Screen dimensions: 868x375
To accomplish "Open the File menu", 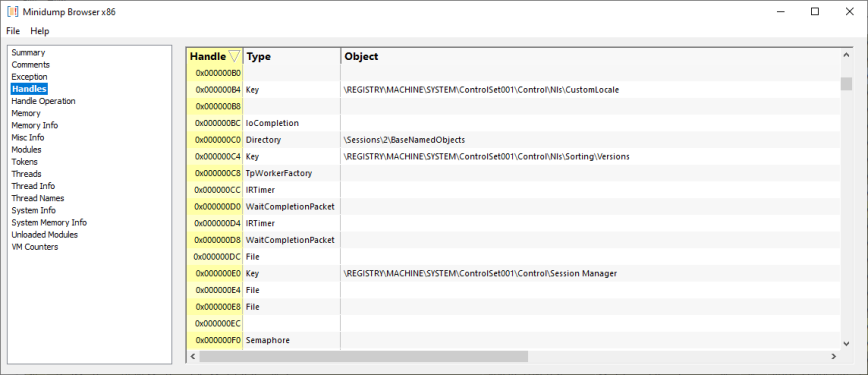I will click(13, 31).
